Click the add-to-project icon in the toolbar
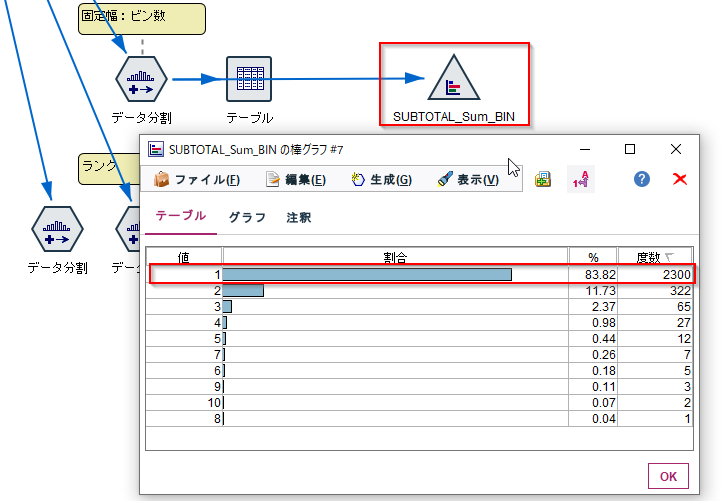The image size is (723, 501). (543, 179)
